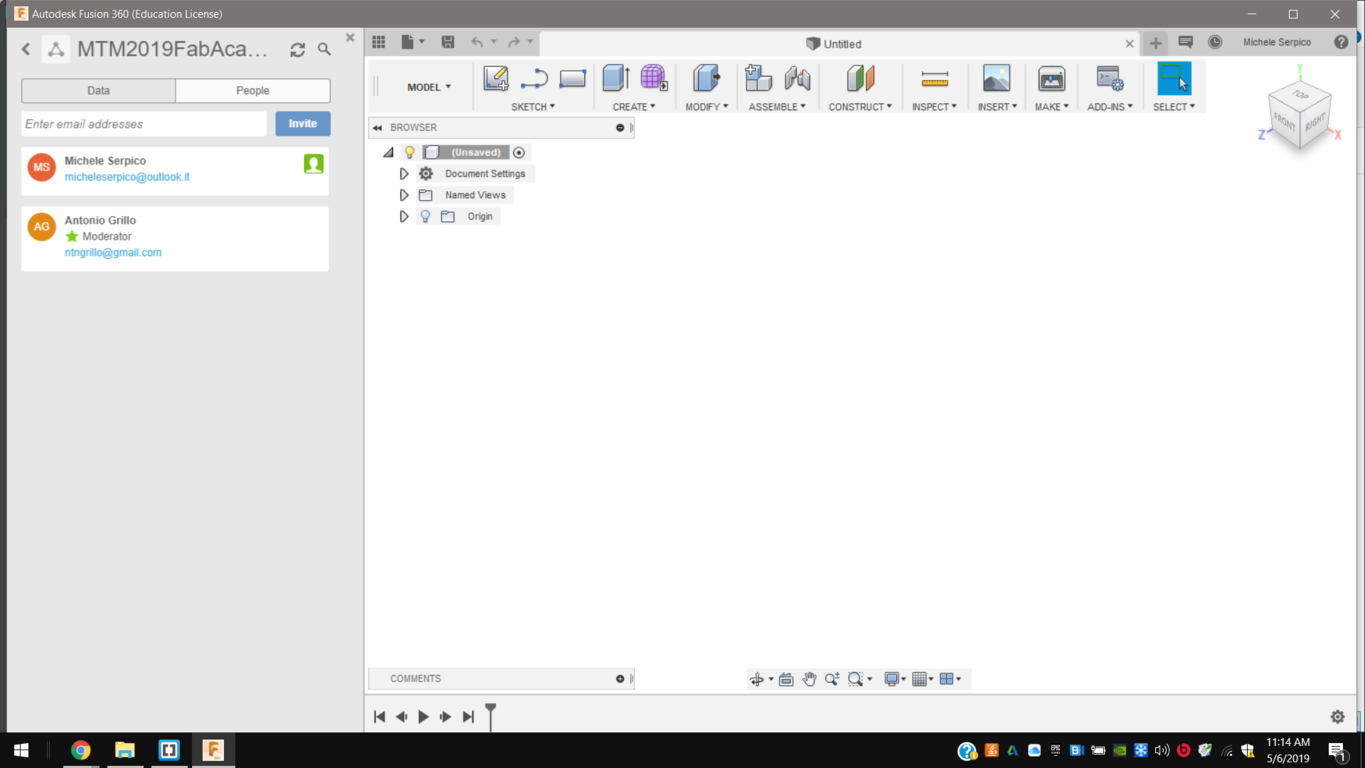
Task: Open the MAKE dropdown menu
Action: [1052, 106]
